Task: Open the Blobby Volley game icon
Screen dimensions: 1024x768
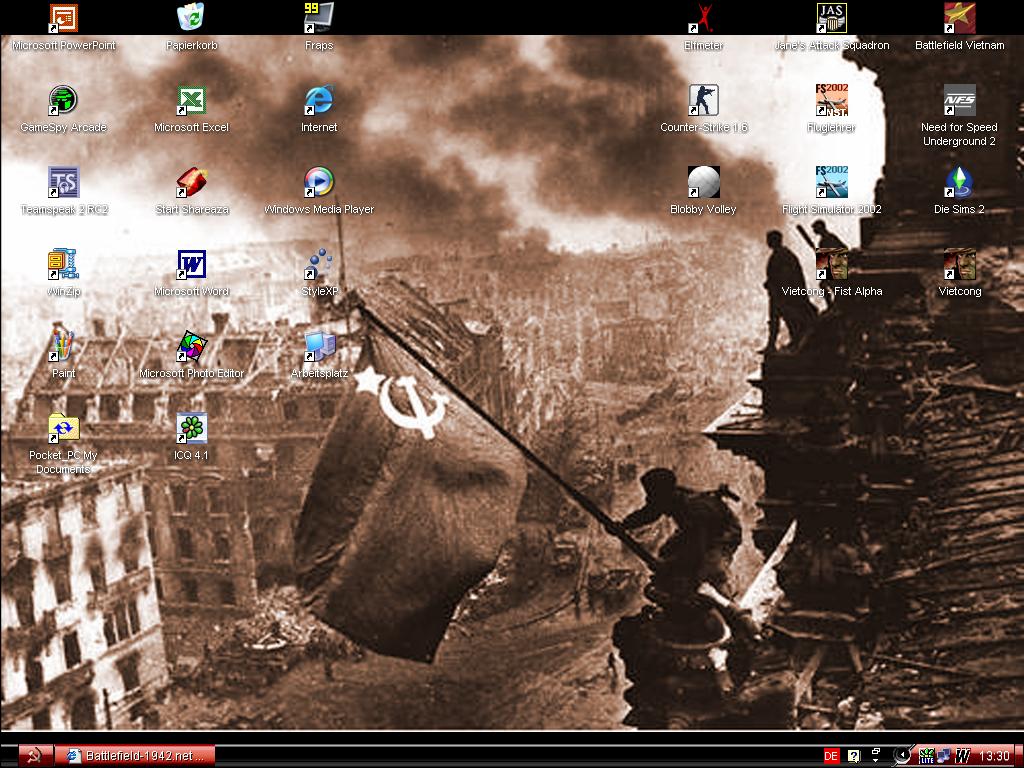Action: pyautogui.click(x=703, y=182)
